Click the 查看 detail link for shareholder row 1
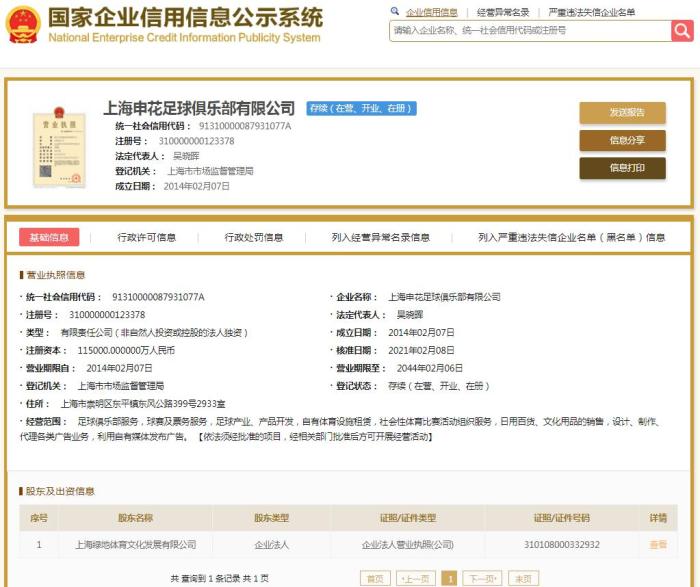This screenshot has width=700, height=587. (658, 545)
